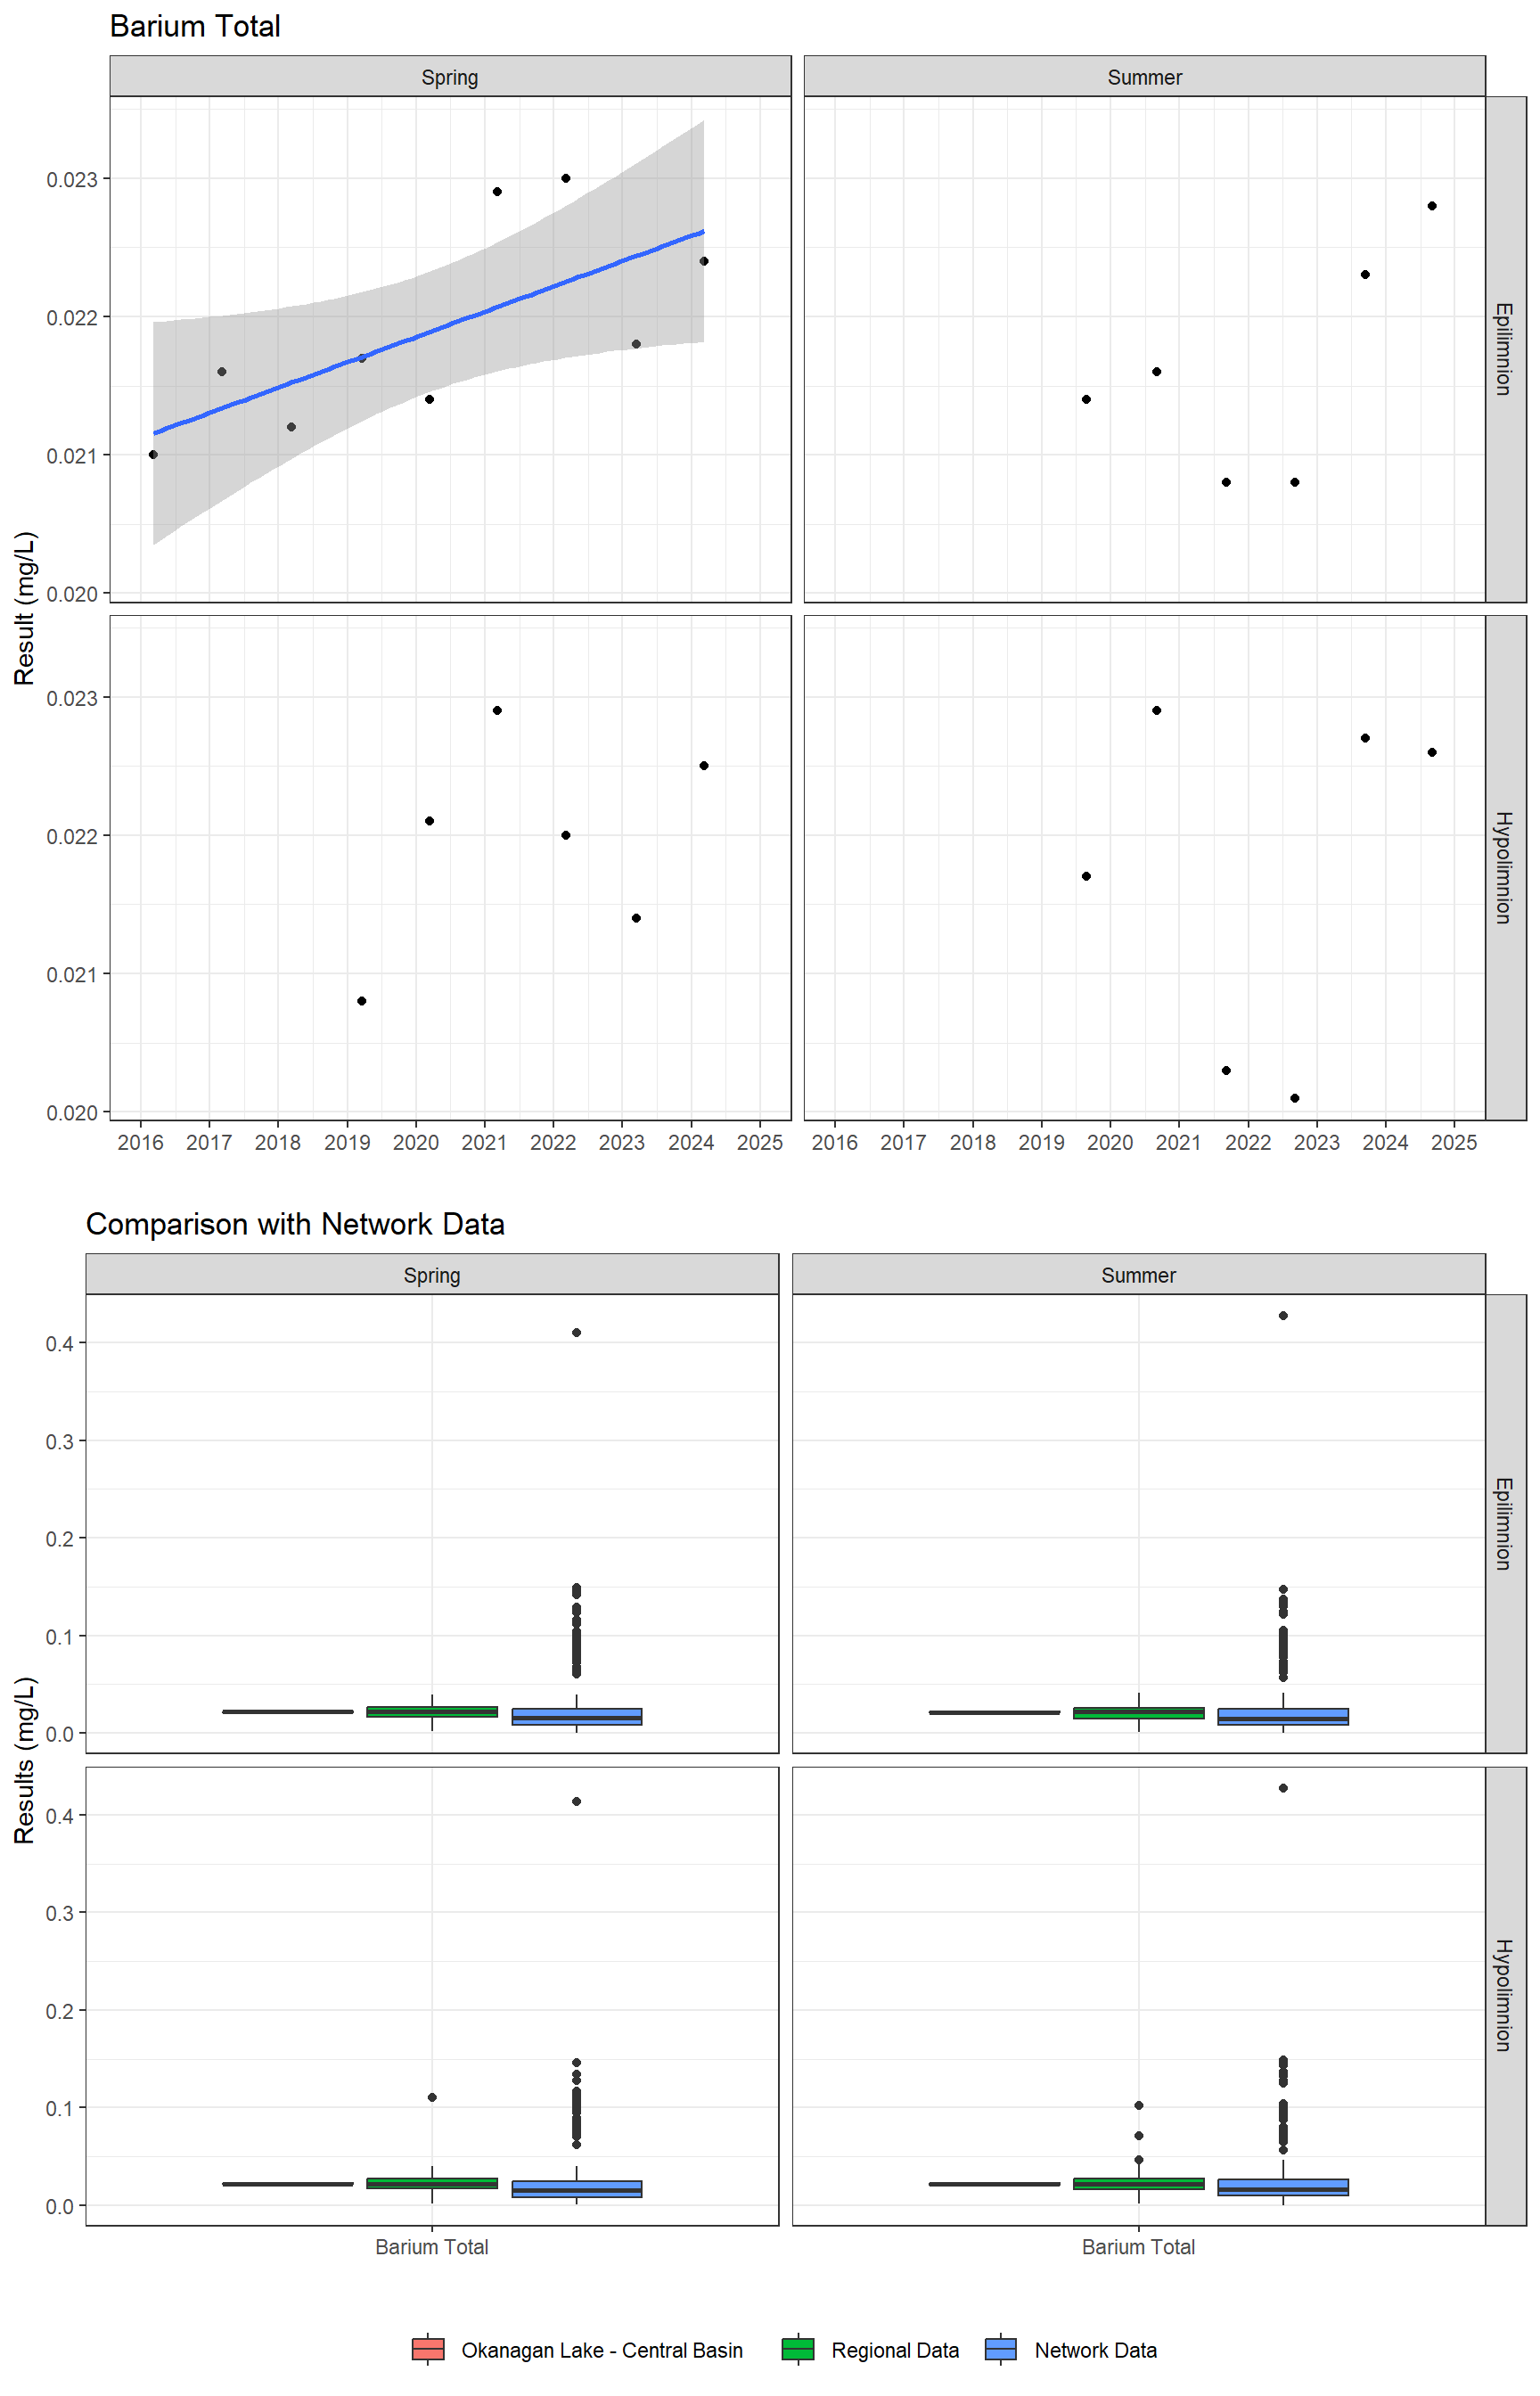Click the green Regional box in Summer Hypolimnion
The width and height of the screenshot is (1540, 2396).
click(x=1139, y=2184)
